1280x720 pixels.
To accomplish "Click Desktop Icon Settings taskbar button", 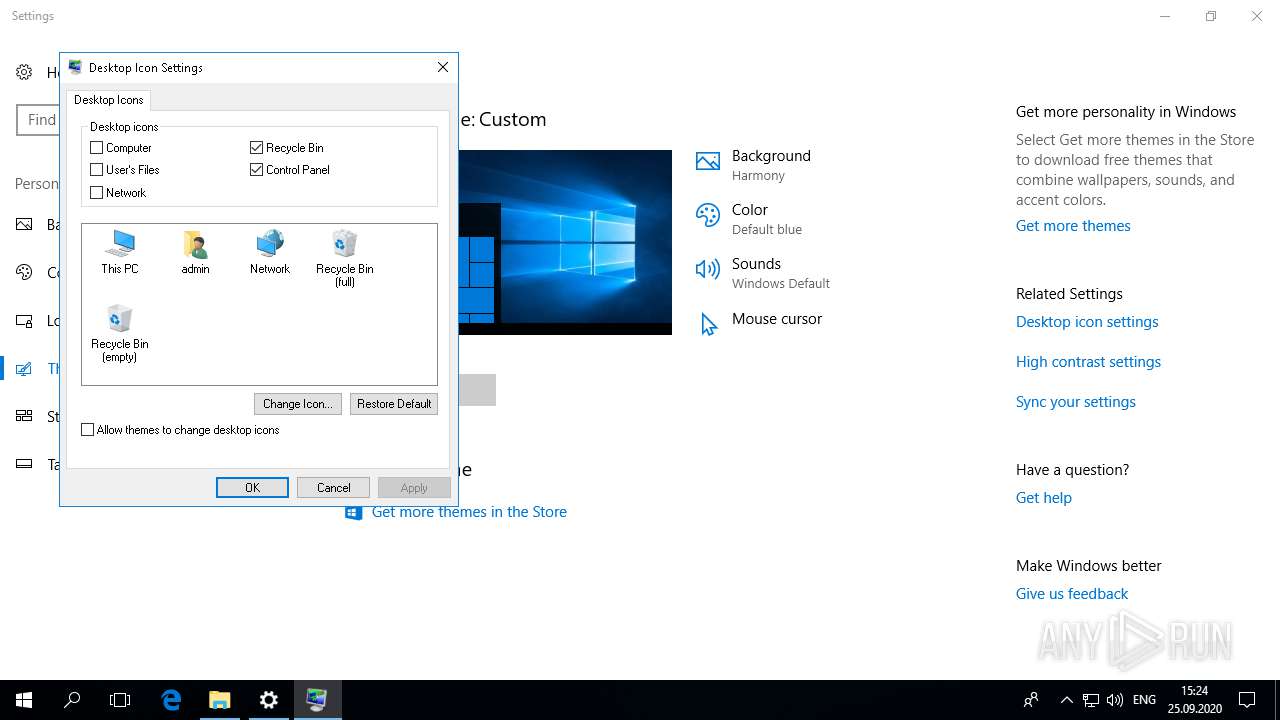I will coord(317,700).
